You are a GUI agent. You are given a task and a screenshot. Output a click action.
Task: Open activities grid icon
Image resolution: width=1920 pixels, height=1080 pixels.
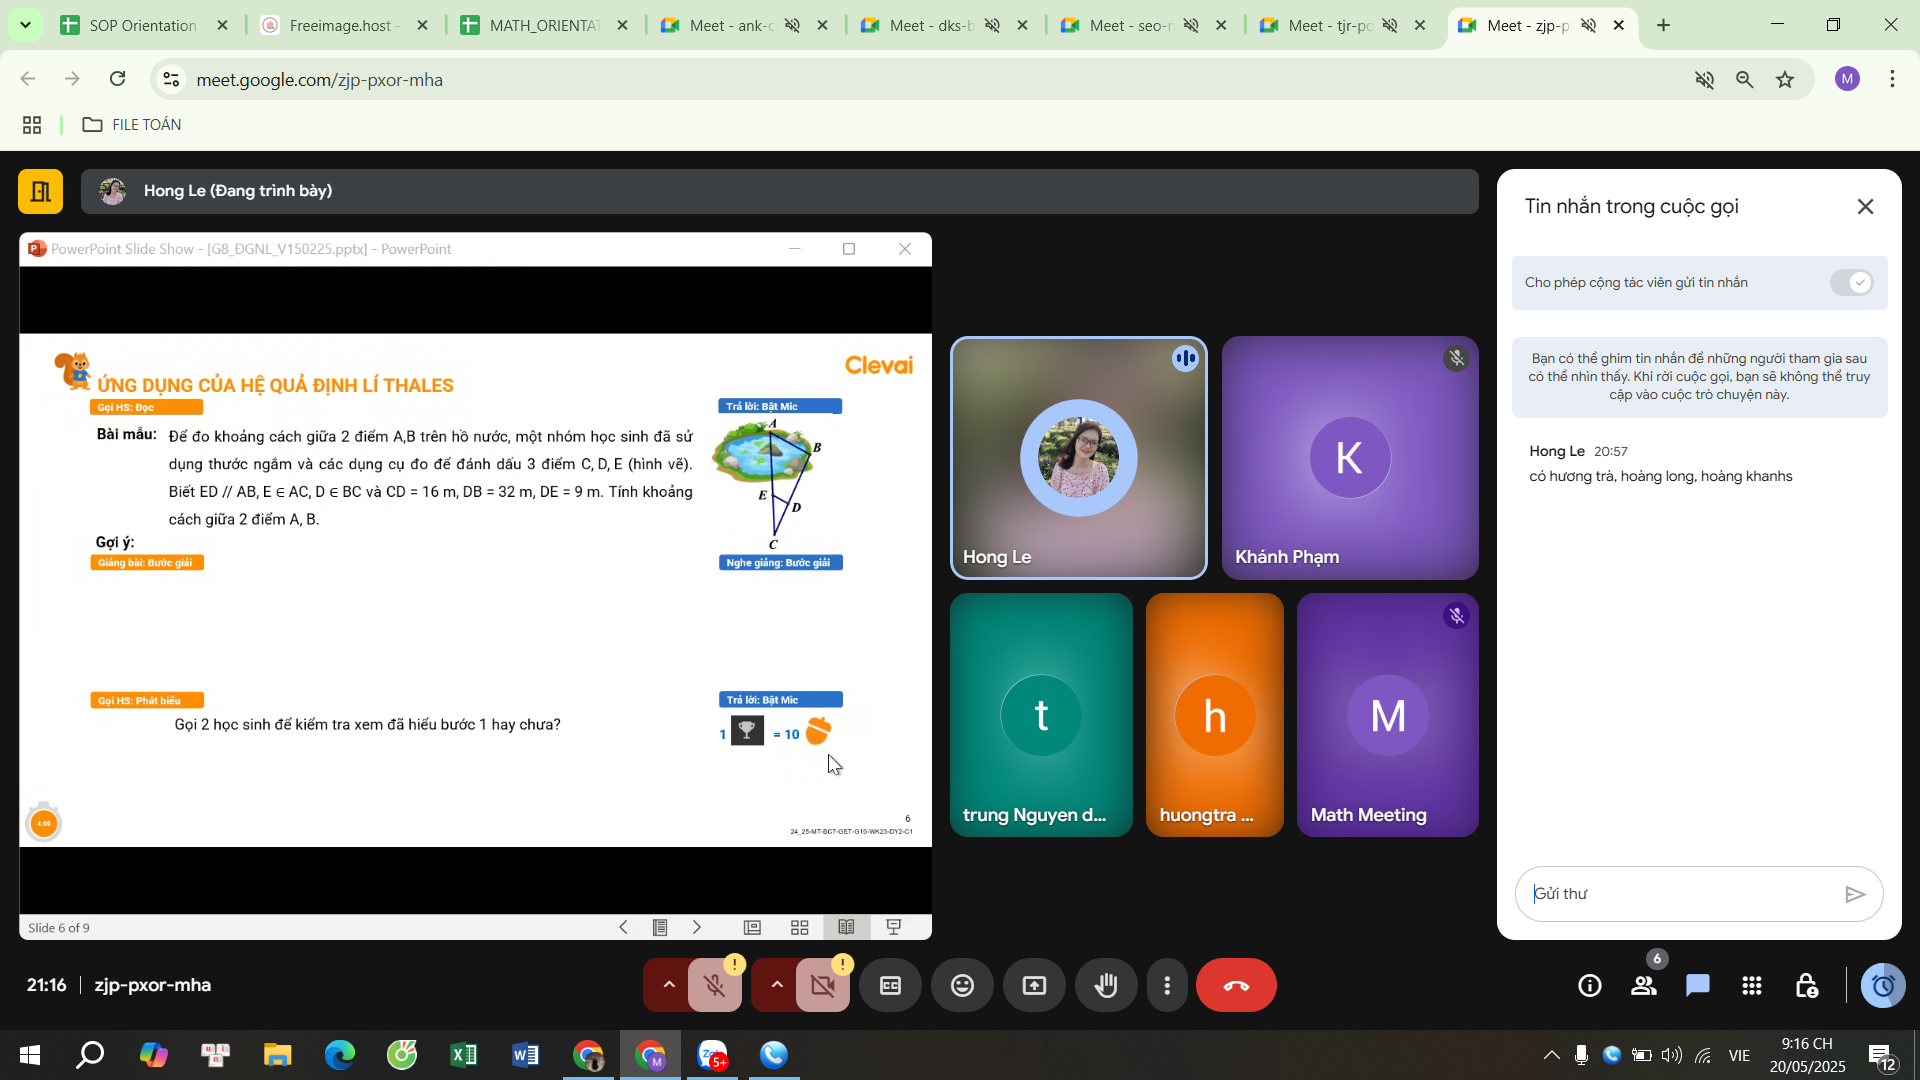pyautogui.click(x=1752, y=986)
